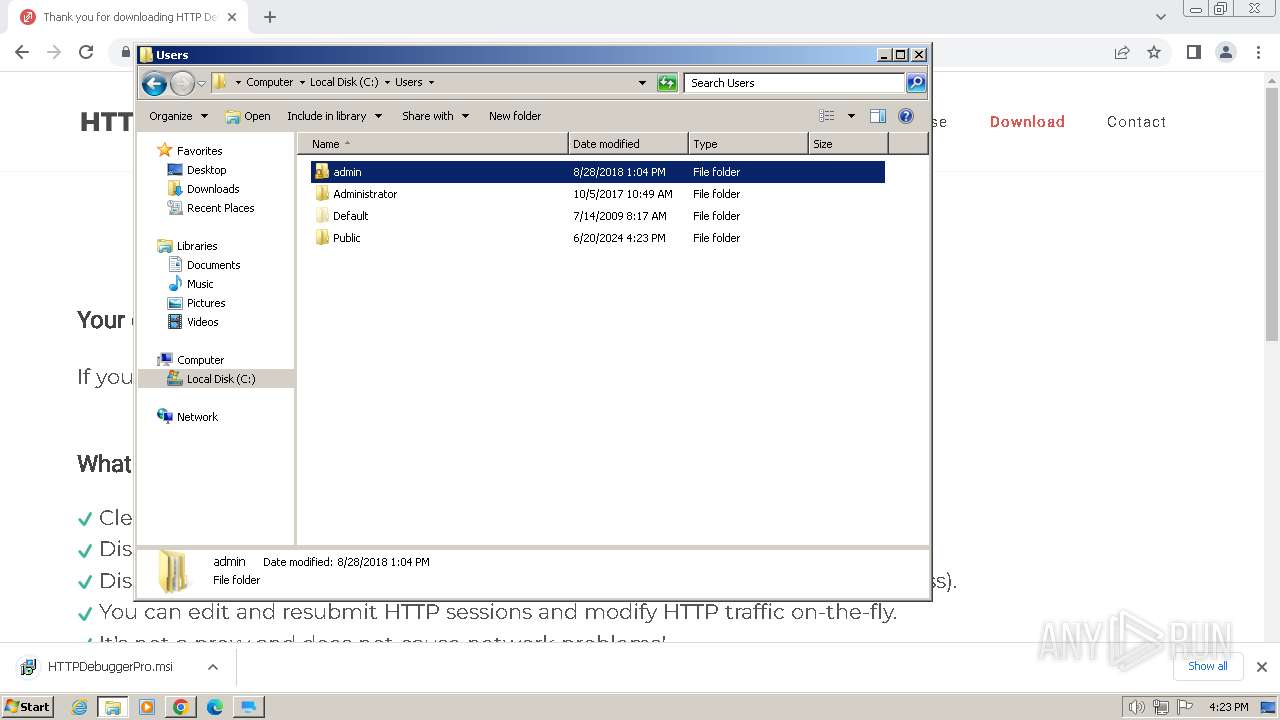Image resolution: width=1280 pixels, height=720 pixels.
Task: Open the Documents library
Action: coord(213,265)
